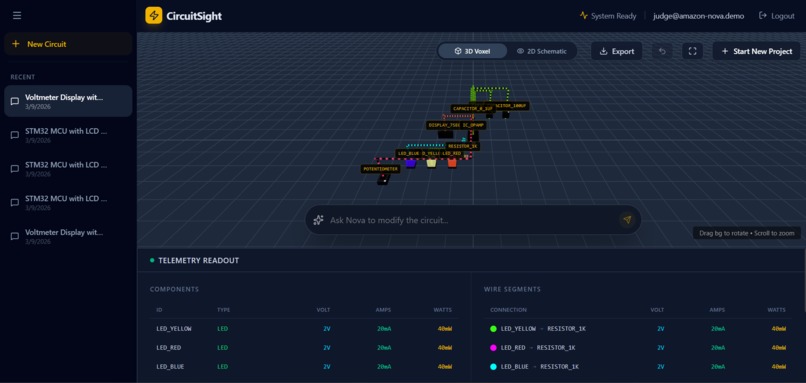Click the eye icon in 2D Schematic tab
This screenshot has height=383, width=806.
tap(520, 51)
